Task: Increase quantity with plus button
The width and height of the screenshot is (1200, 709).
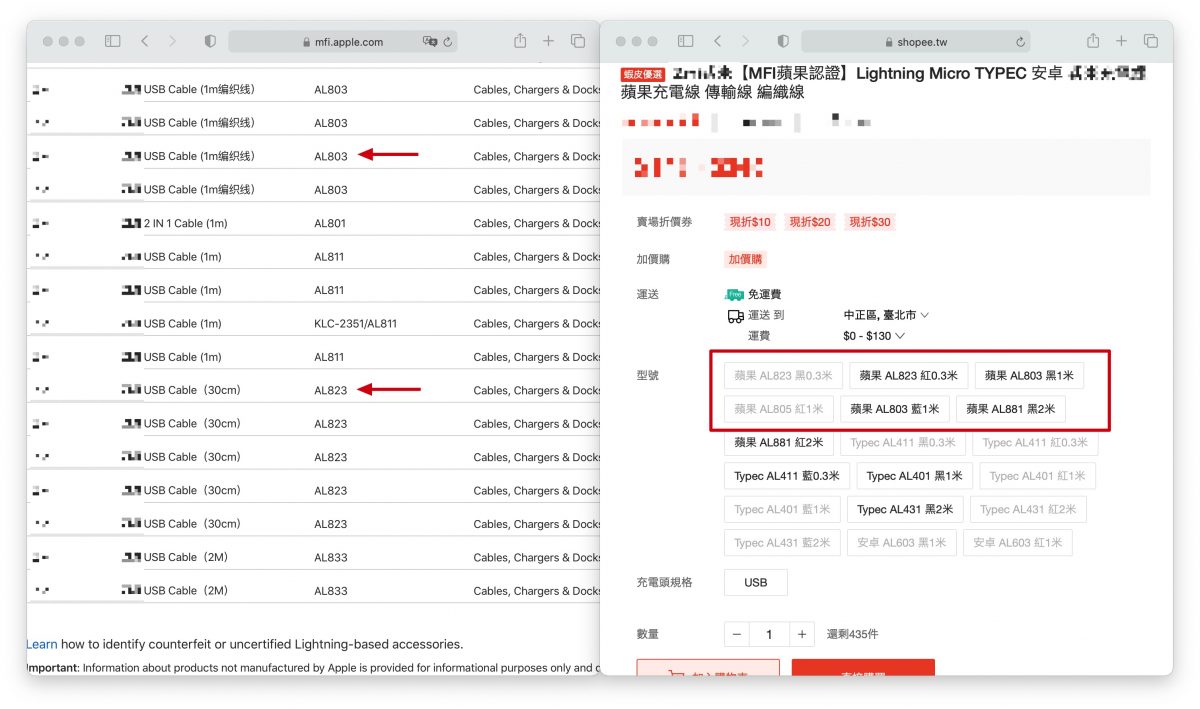Action: [x=802, y=634]
